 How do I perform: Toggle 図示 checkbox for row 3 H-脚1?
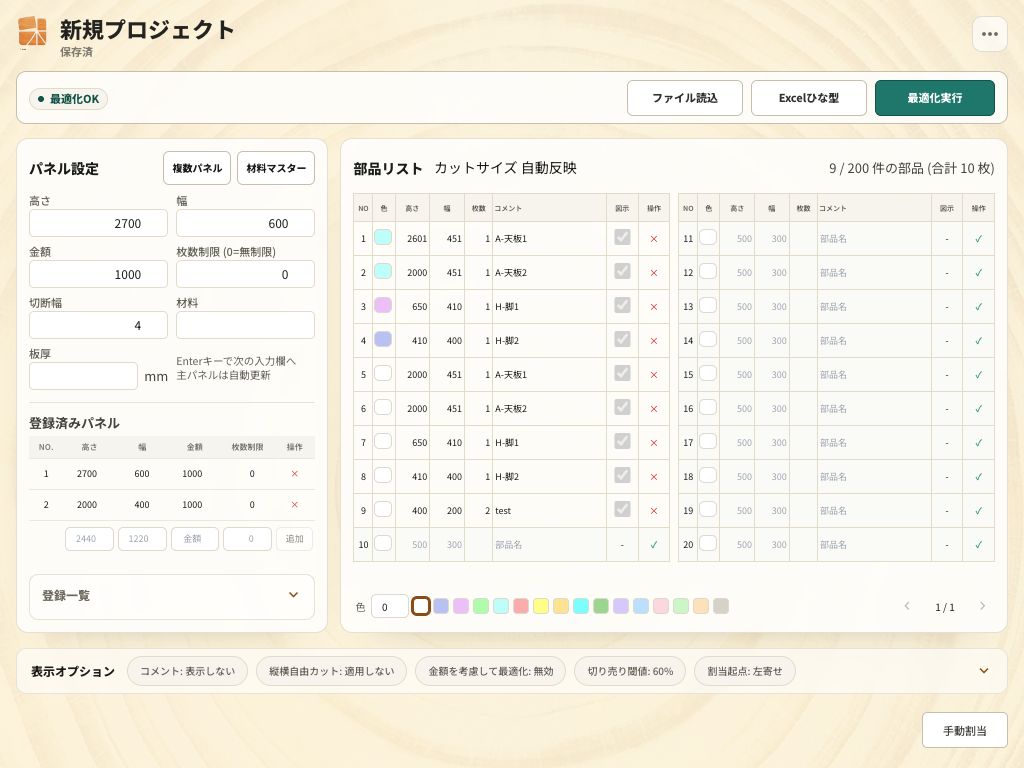[622, 305]
